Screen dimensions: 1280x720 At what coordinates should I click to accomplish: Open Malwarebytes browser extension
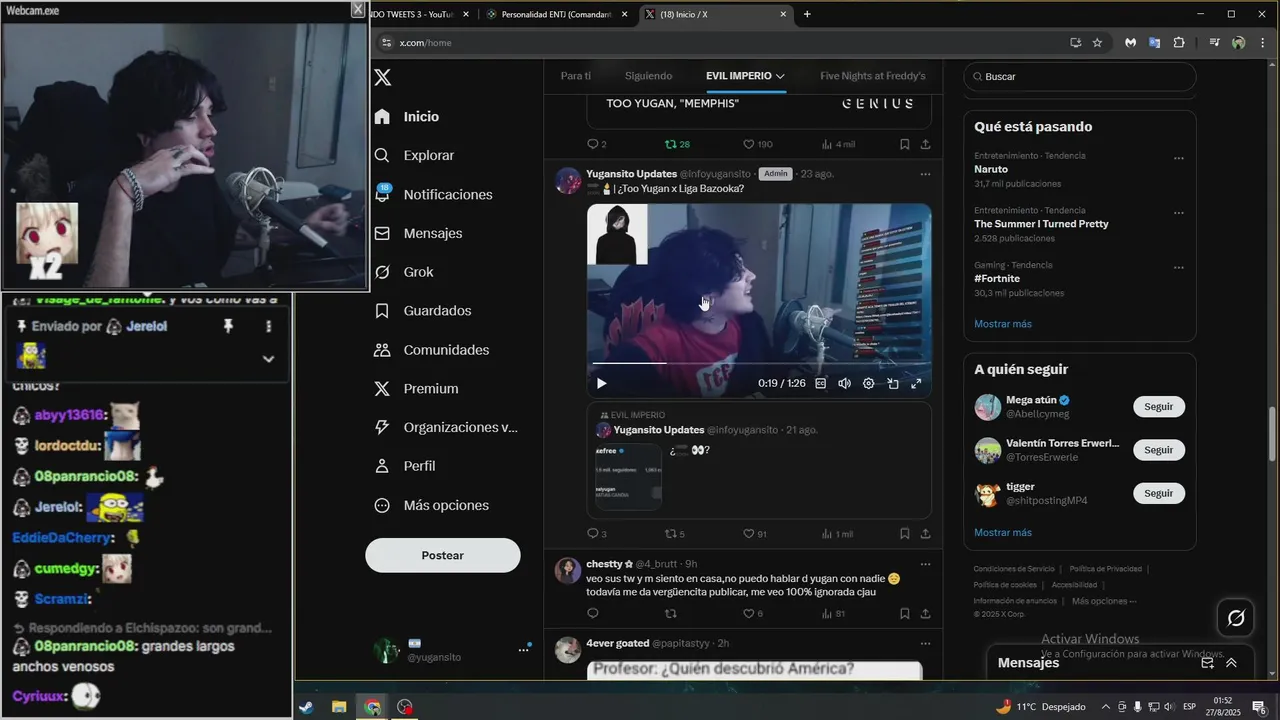pyautogui.click(x=1130, y=43)
